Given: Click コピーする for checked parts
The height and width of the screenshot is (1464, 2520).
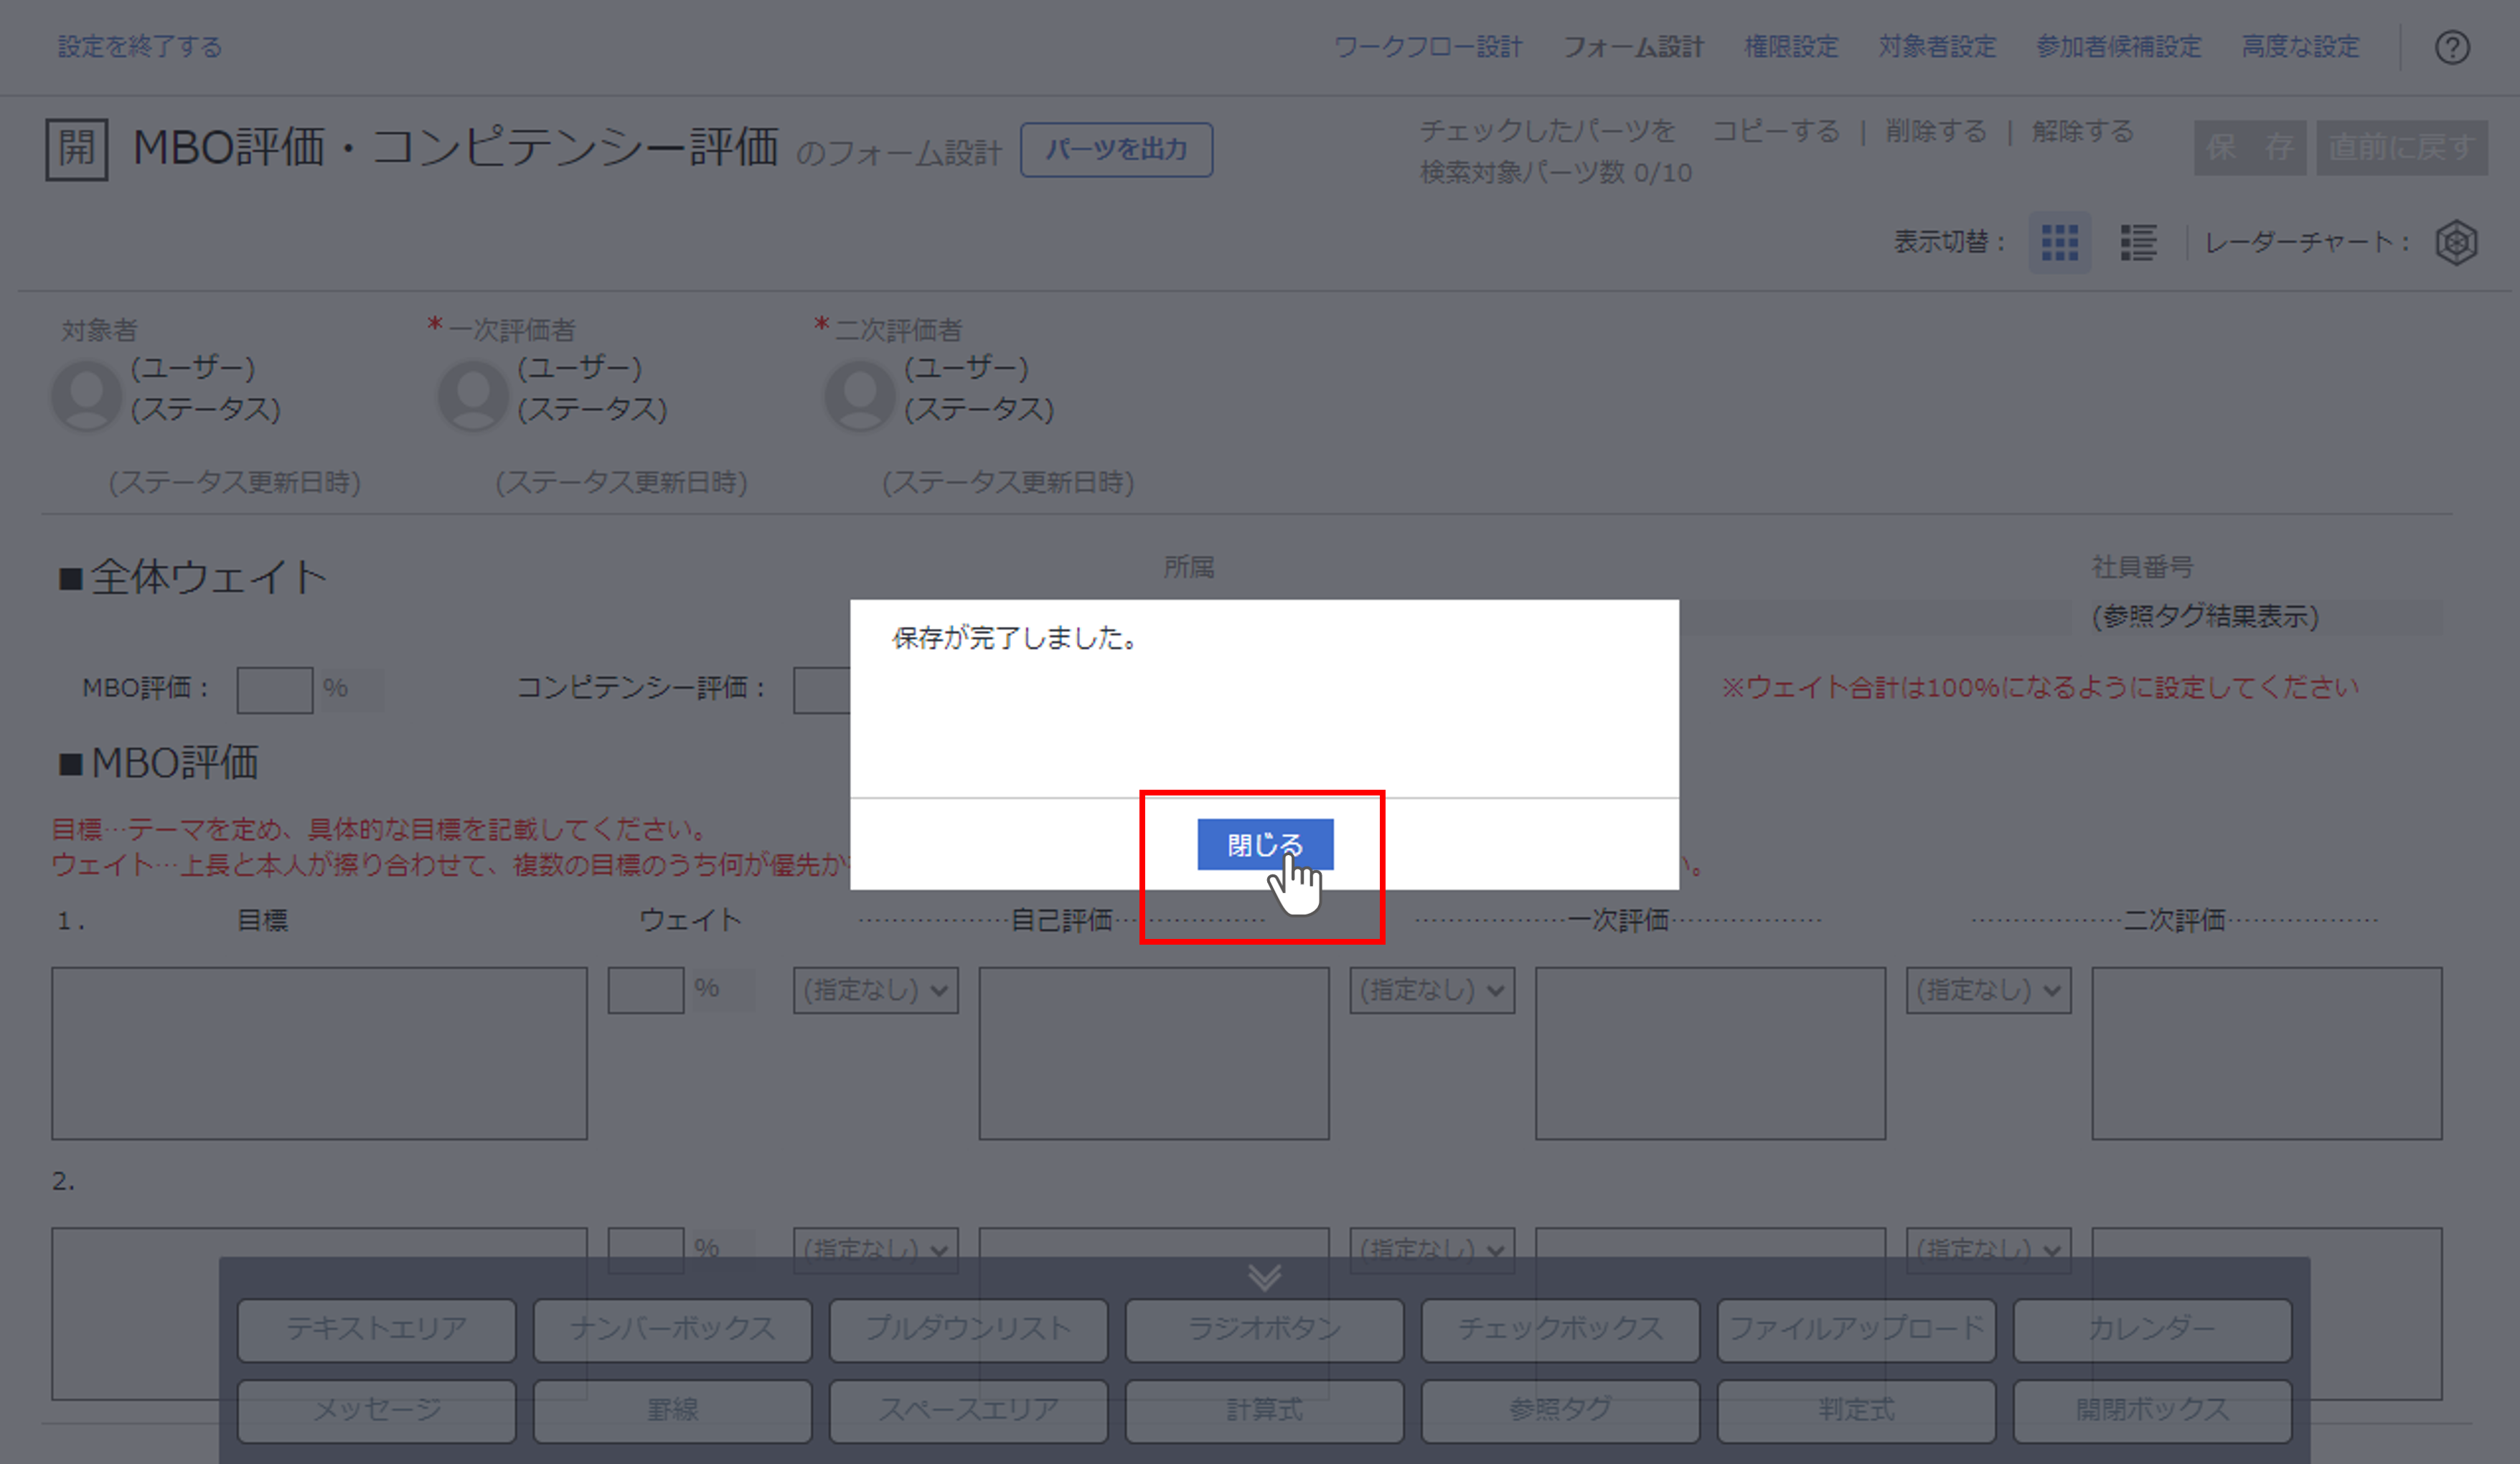Looking at the screenshot, I should point(1776,131).
